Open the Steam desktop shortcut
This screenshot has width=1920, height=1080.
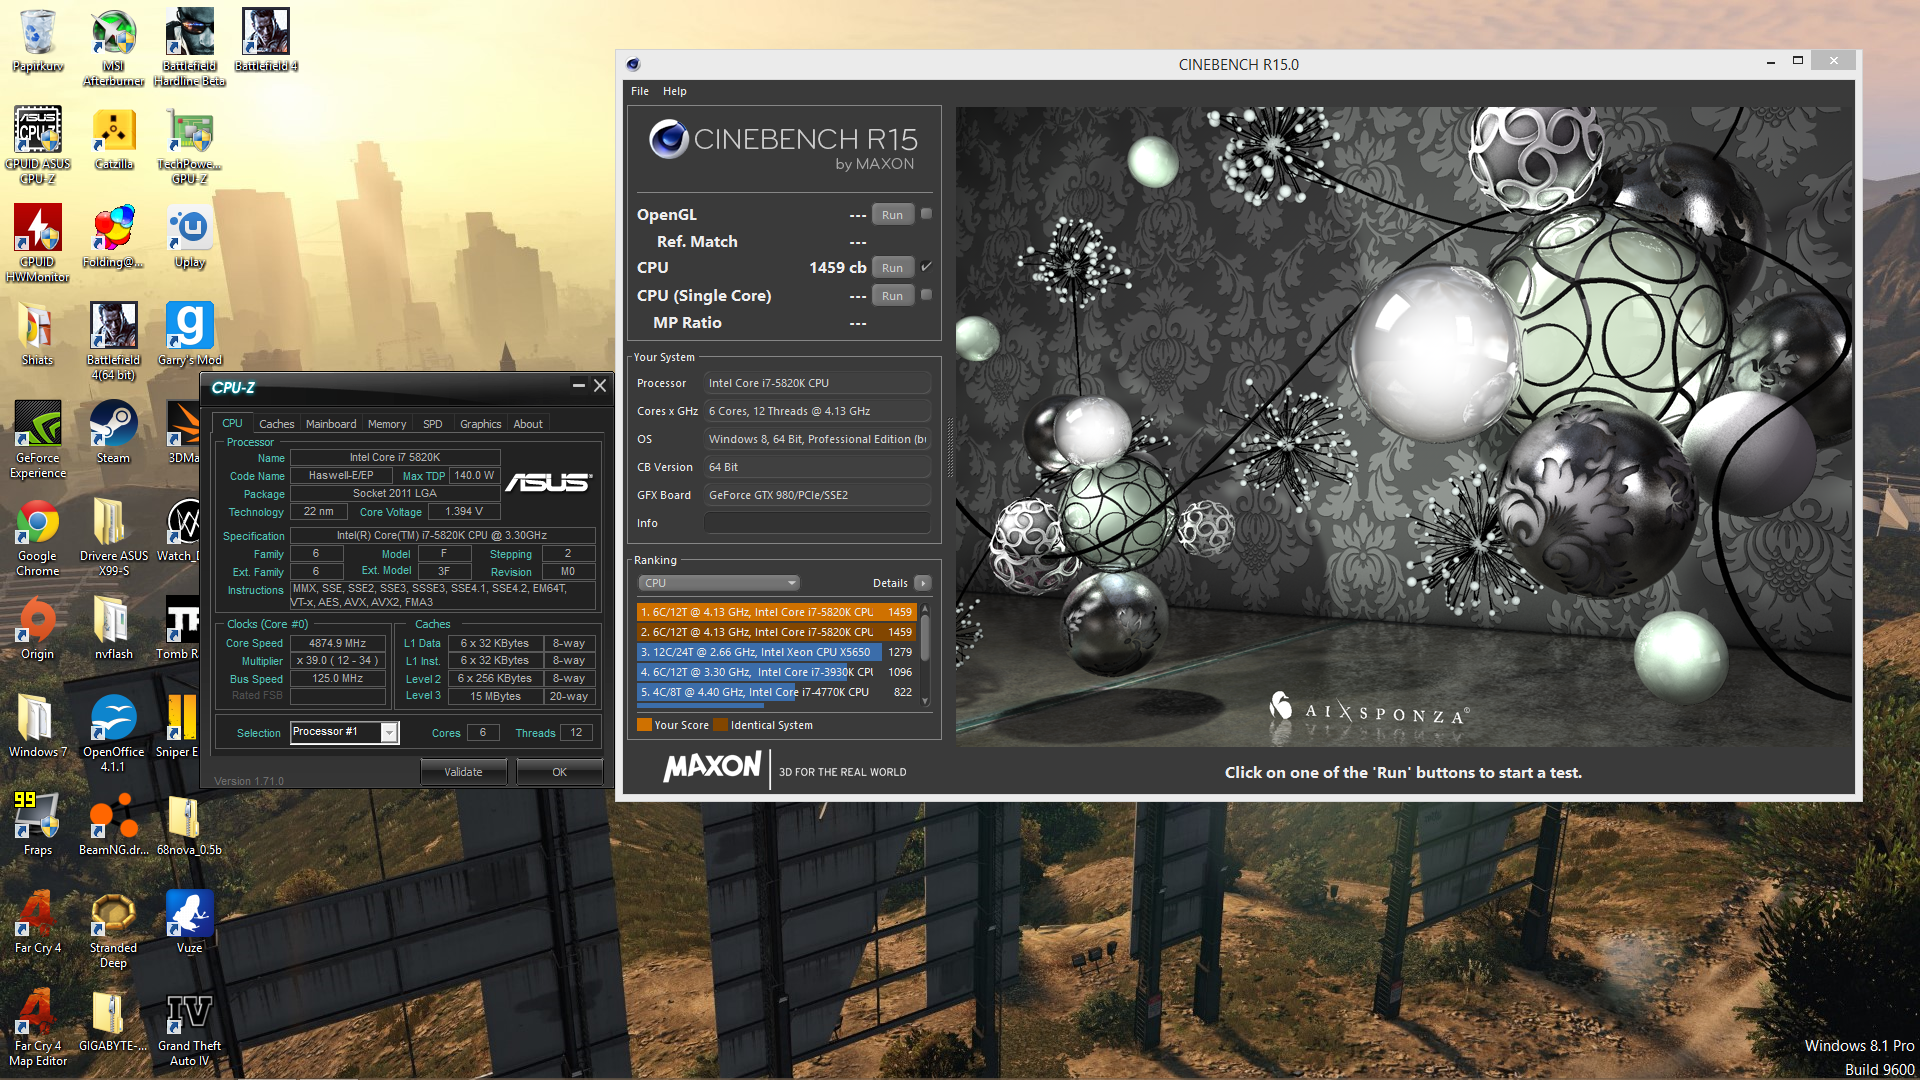click(113, 426)
